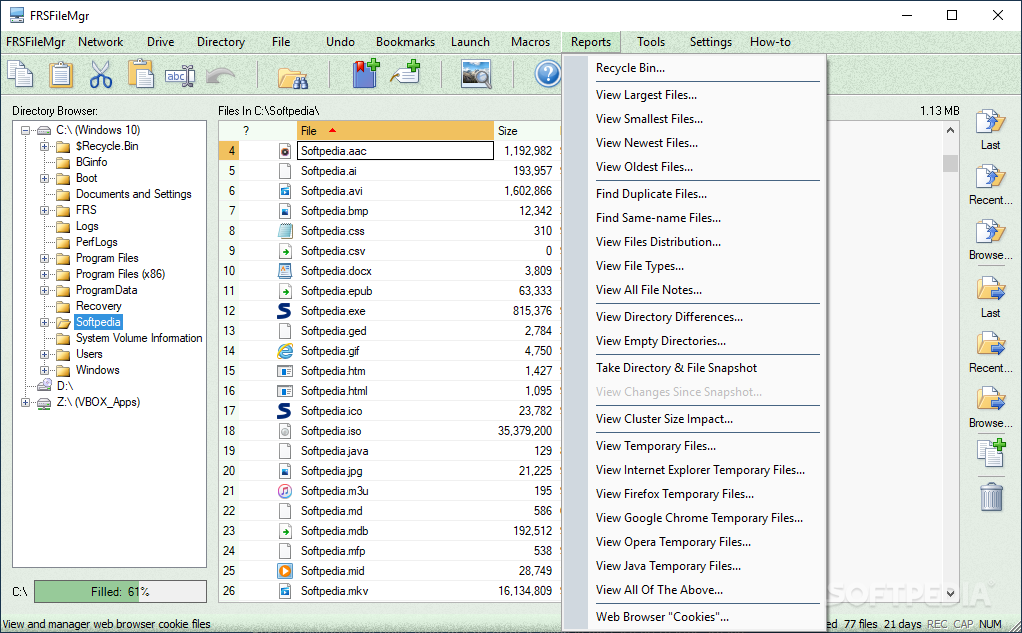Click the Softpedia.m3u music icon
This screenshot has height=633, width=1022.
(x=284, y=491)
